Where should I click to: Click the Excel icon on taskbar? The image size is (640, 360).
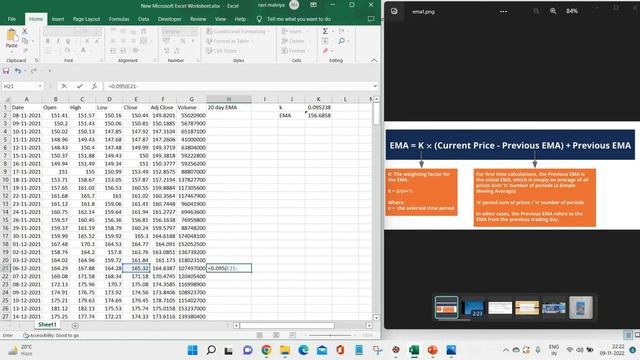(x=414, y=350)
